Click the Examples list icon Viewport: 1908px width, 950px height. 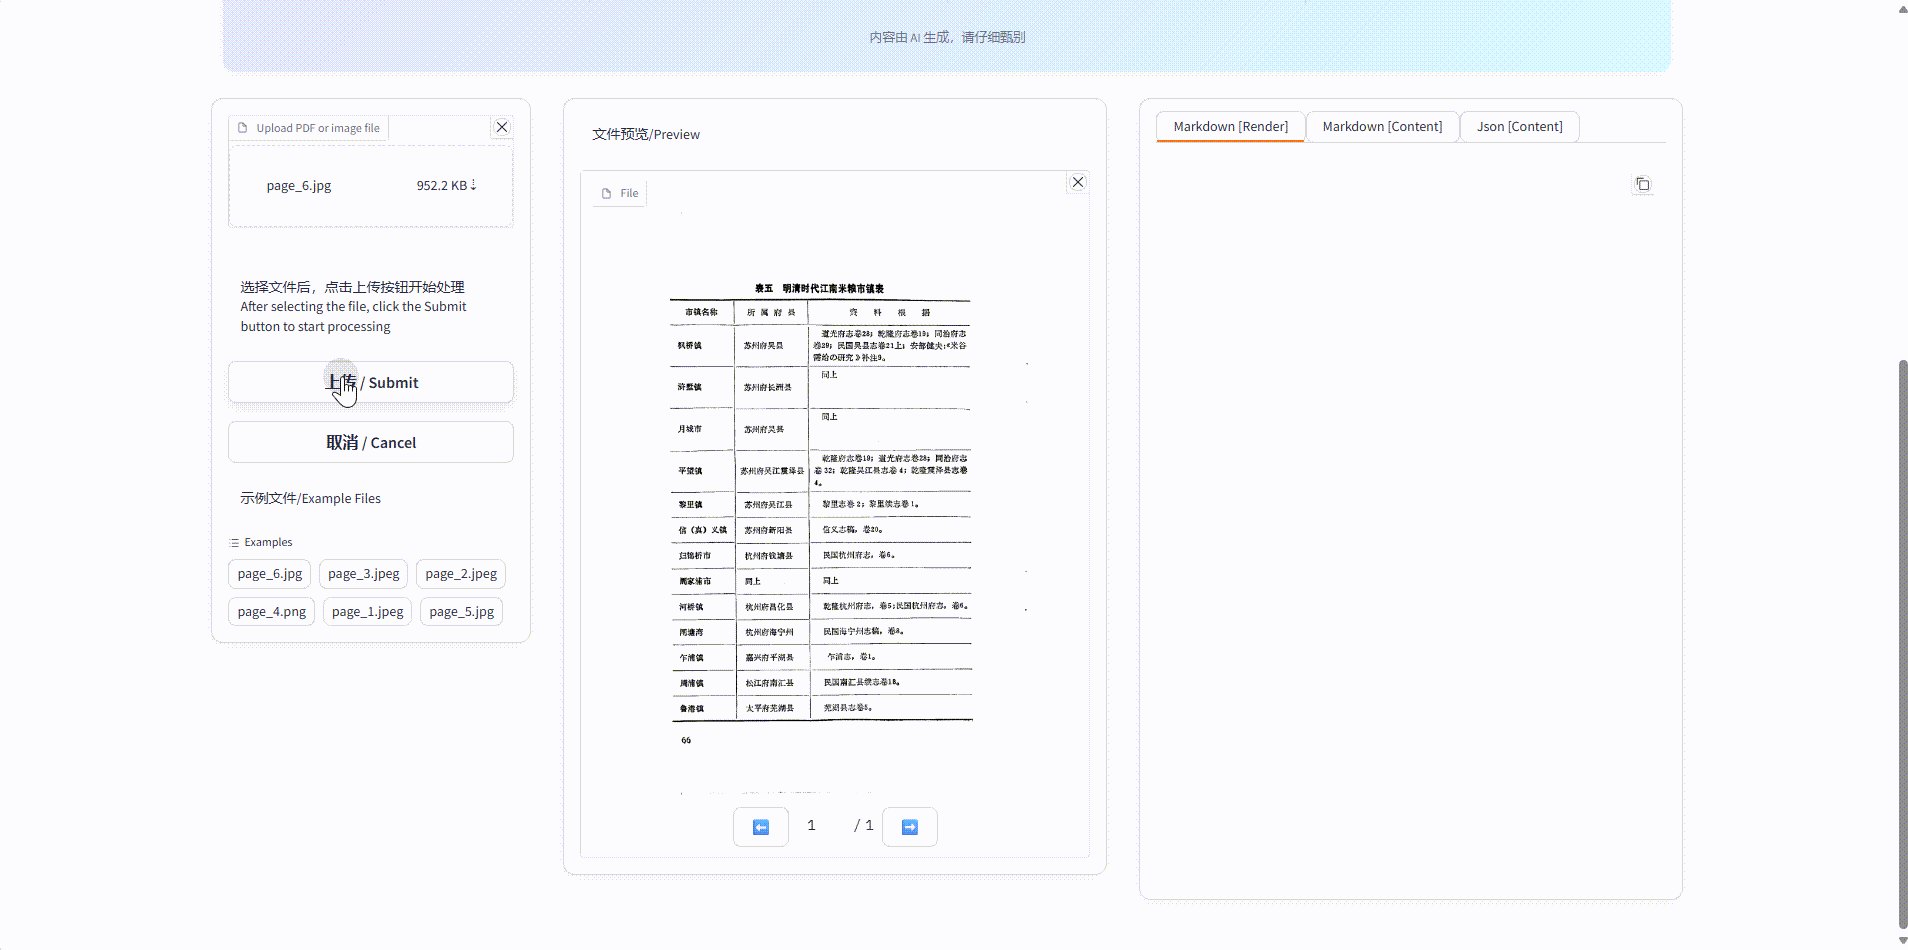(234, 542)
